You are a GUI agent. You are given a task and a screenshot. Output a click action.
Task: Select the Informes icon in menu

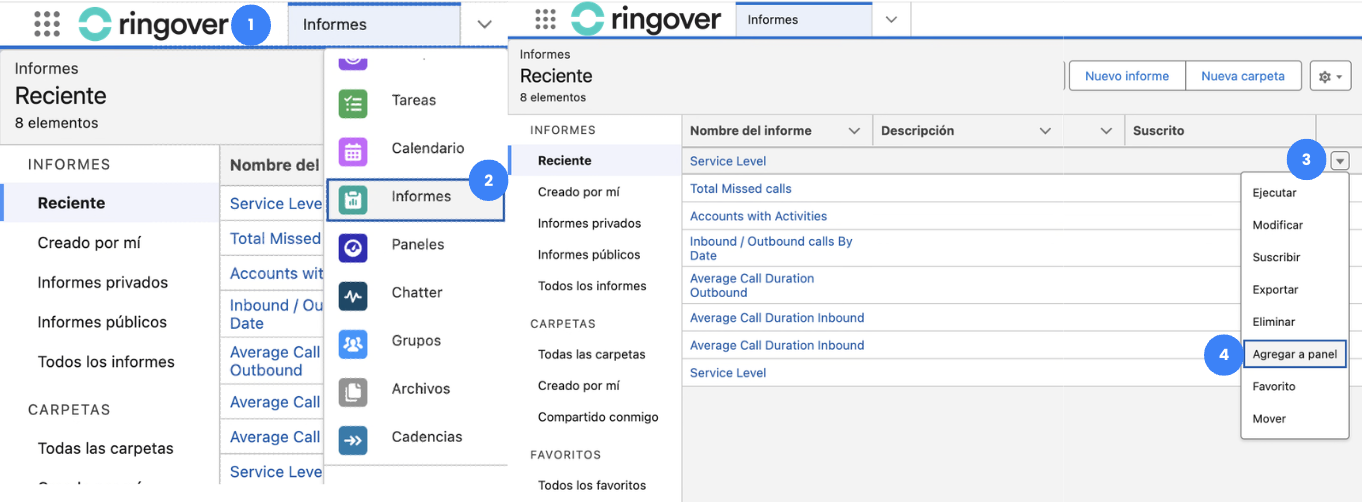353,197
